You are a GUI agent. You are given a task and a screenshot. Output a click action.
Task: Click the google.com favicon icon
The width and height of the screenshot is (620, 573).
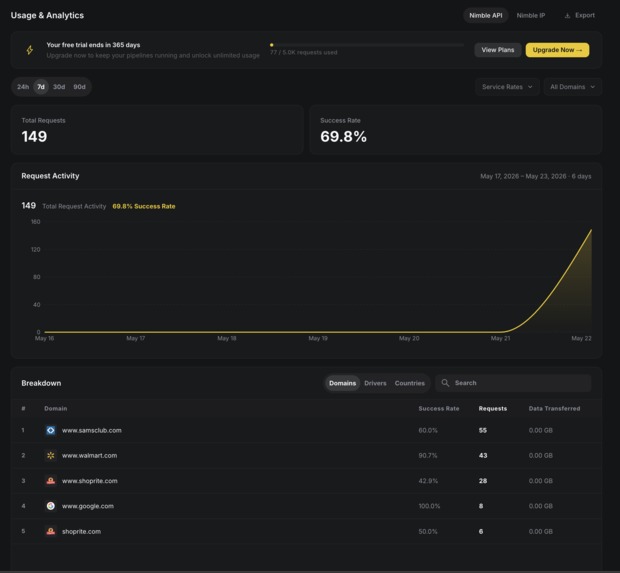(51, 506)
